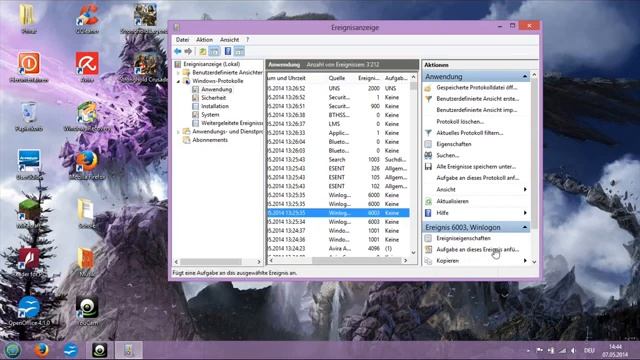Image resolution: width=640 pixels, height=360 pixels.
Task: Open the Aktion menu
Action: pyautogui.click(x=204, y=40)
